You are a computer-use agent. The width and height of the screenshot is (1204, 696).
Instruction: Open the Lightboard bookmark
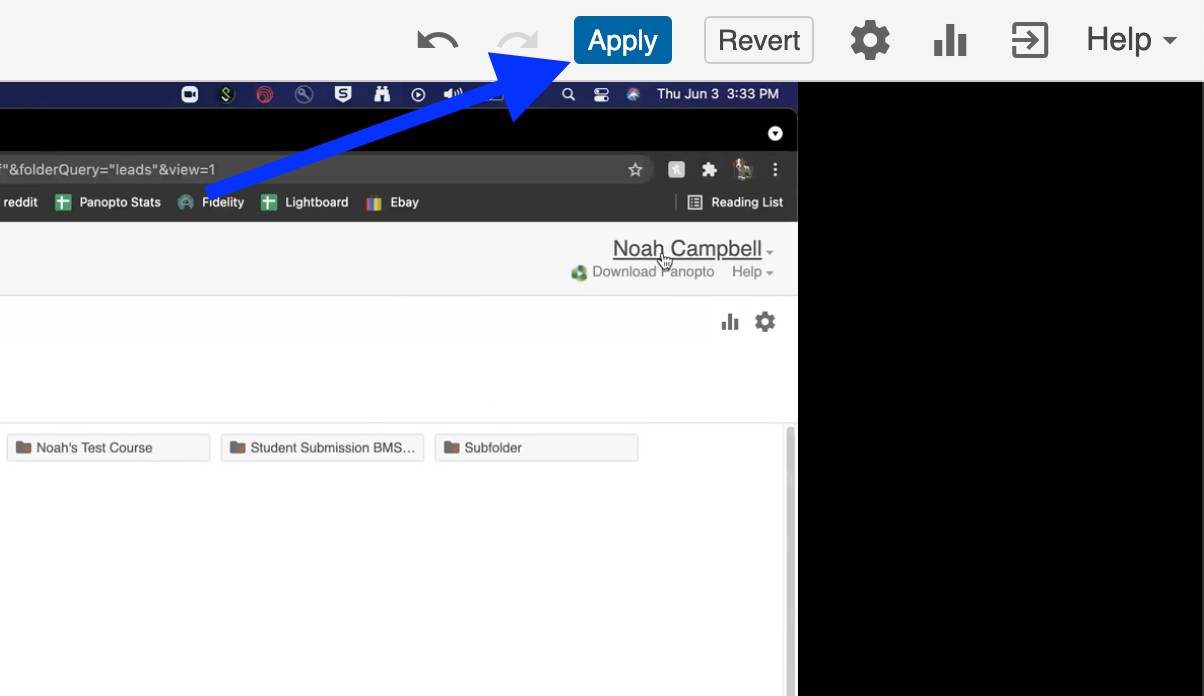click(x=305, y=202)
